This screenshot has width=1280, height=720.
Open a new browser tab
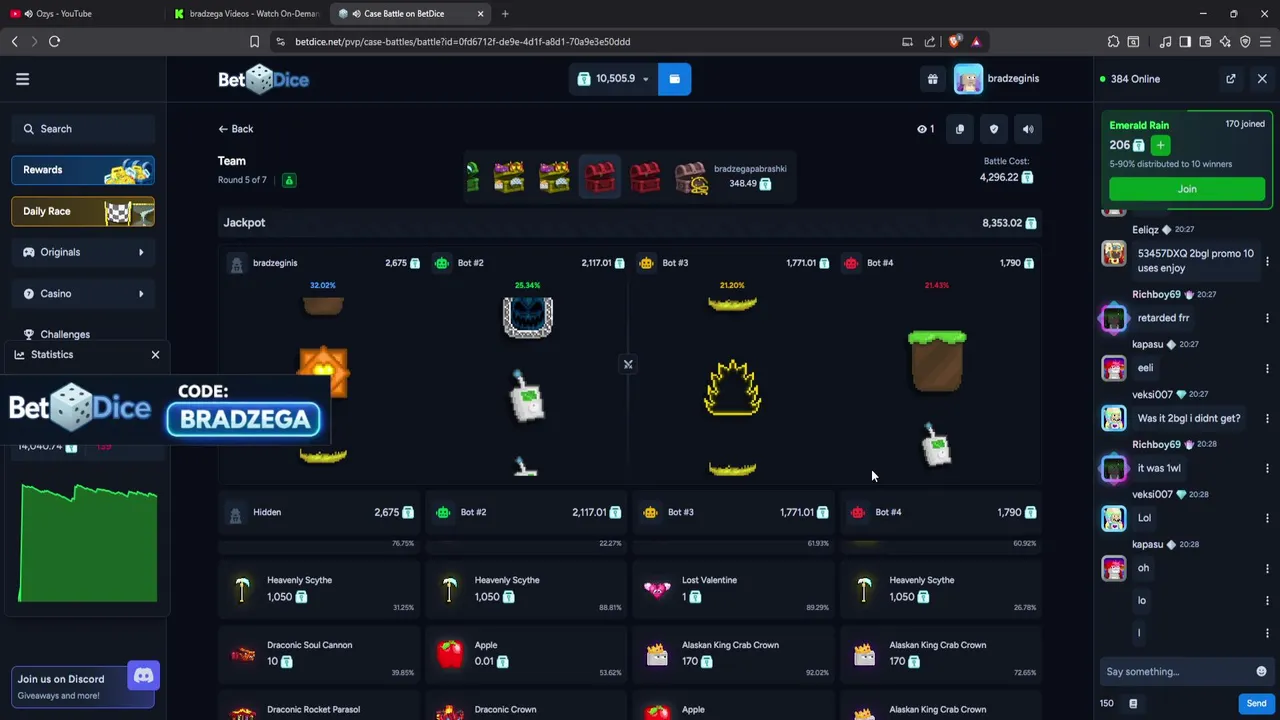[x=505, y=14]
